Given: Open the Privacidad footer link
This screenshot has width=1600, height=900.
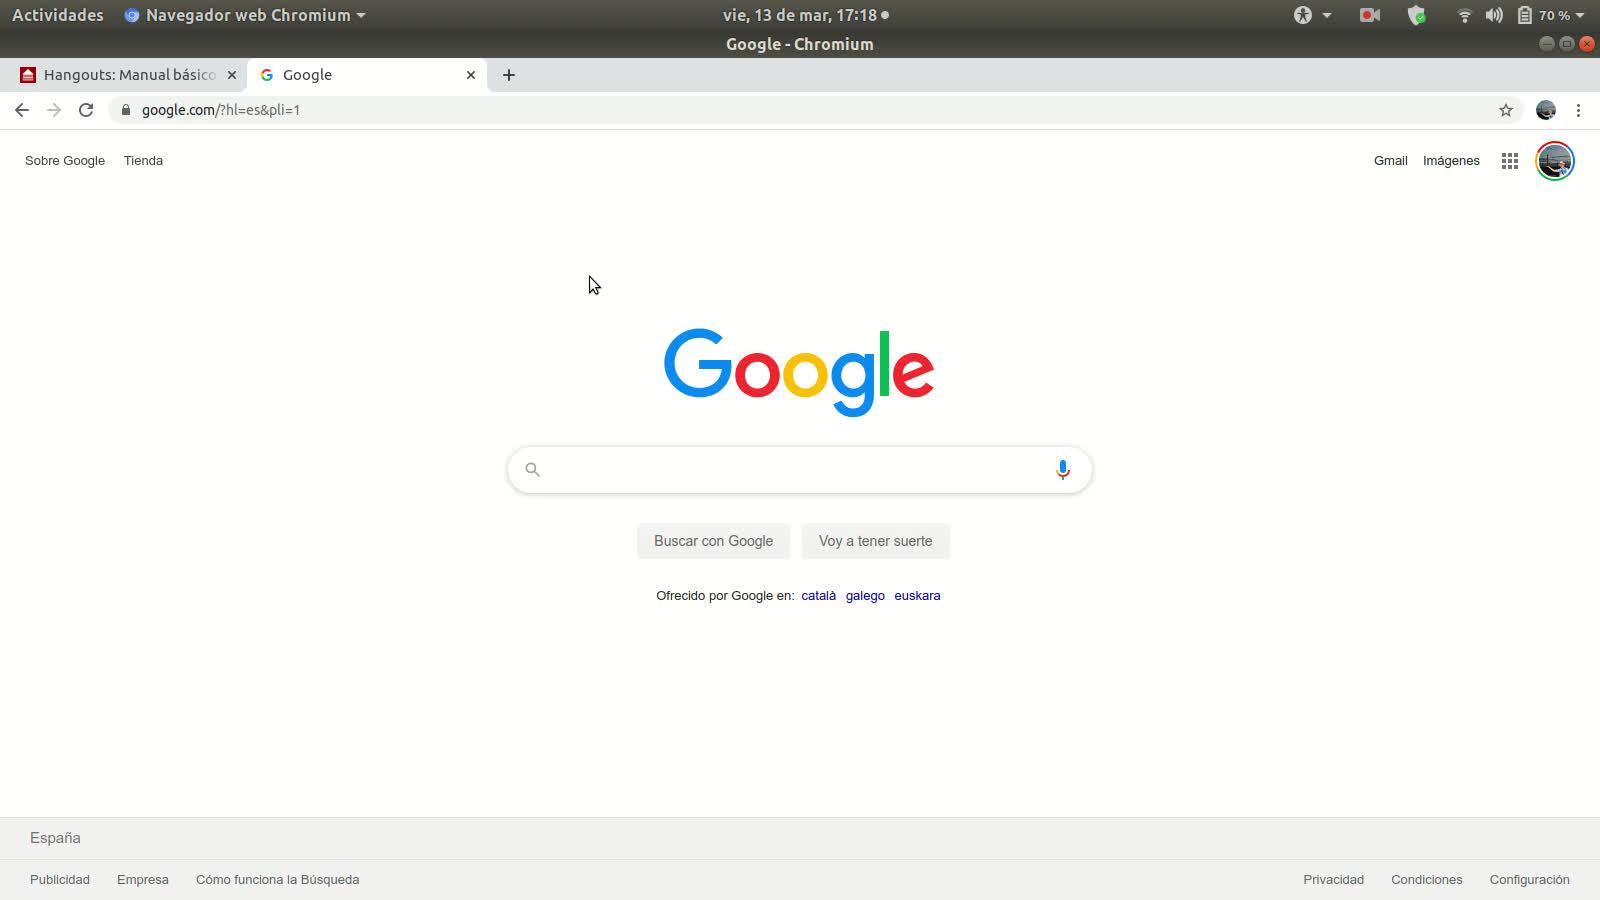Looking at the screenshot, I should tap(1334, 880).
